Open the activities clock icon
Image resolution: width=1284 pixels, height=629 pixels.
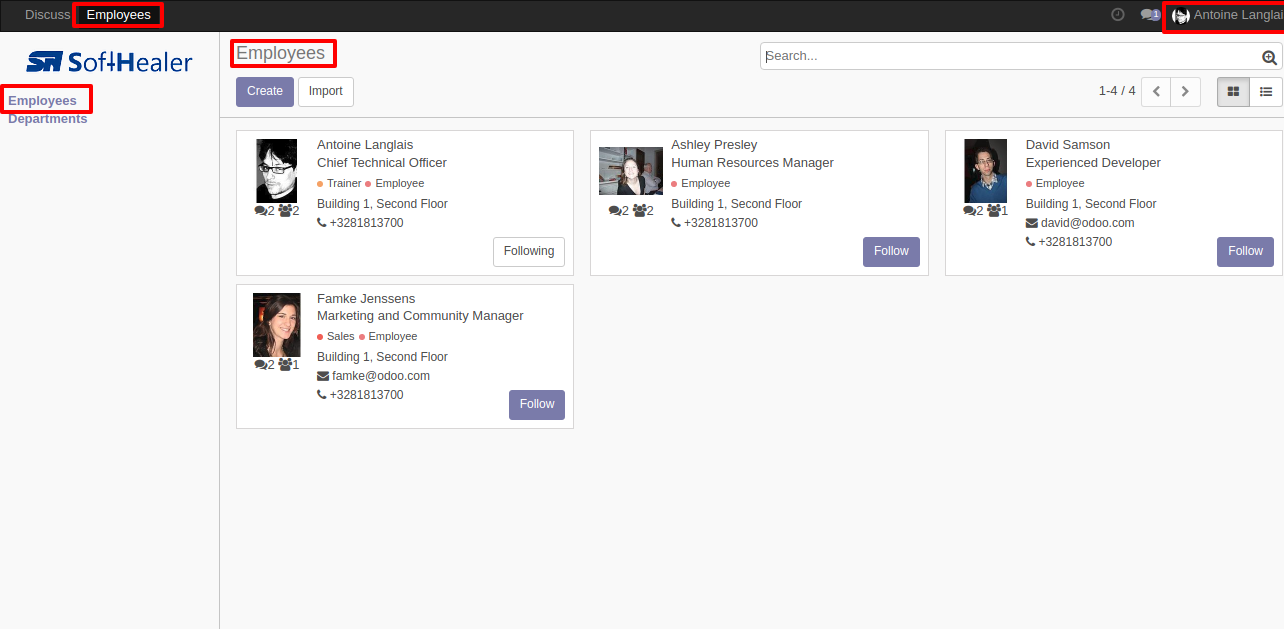(1118, 15)
